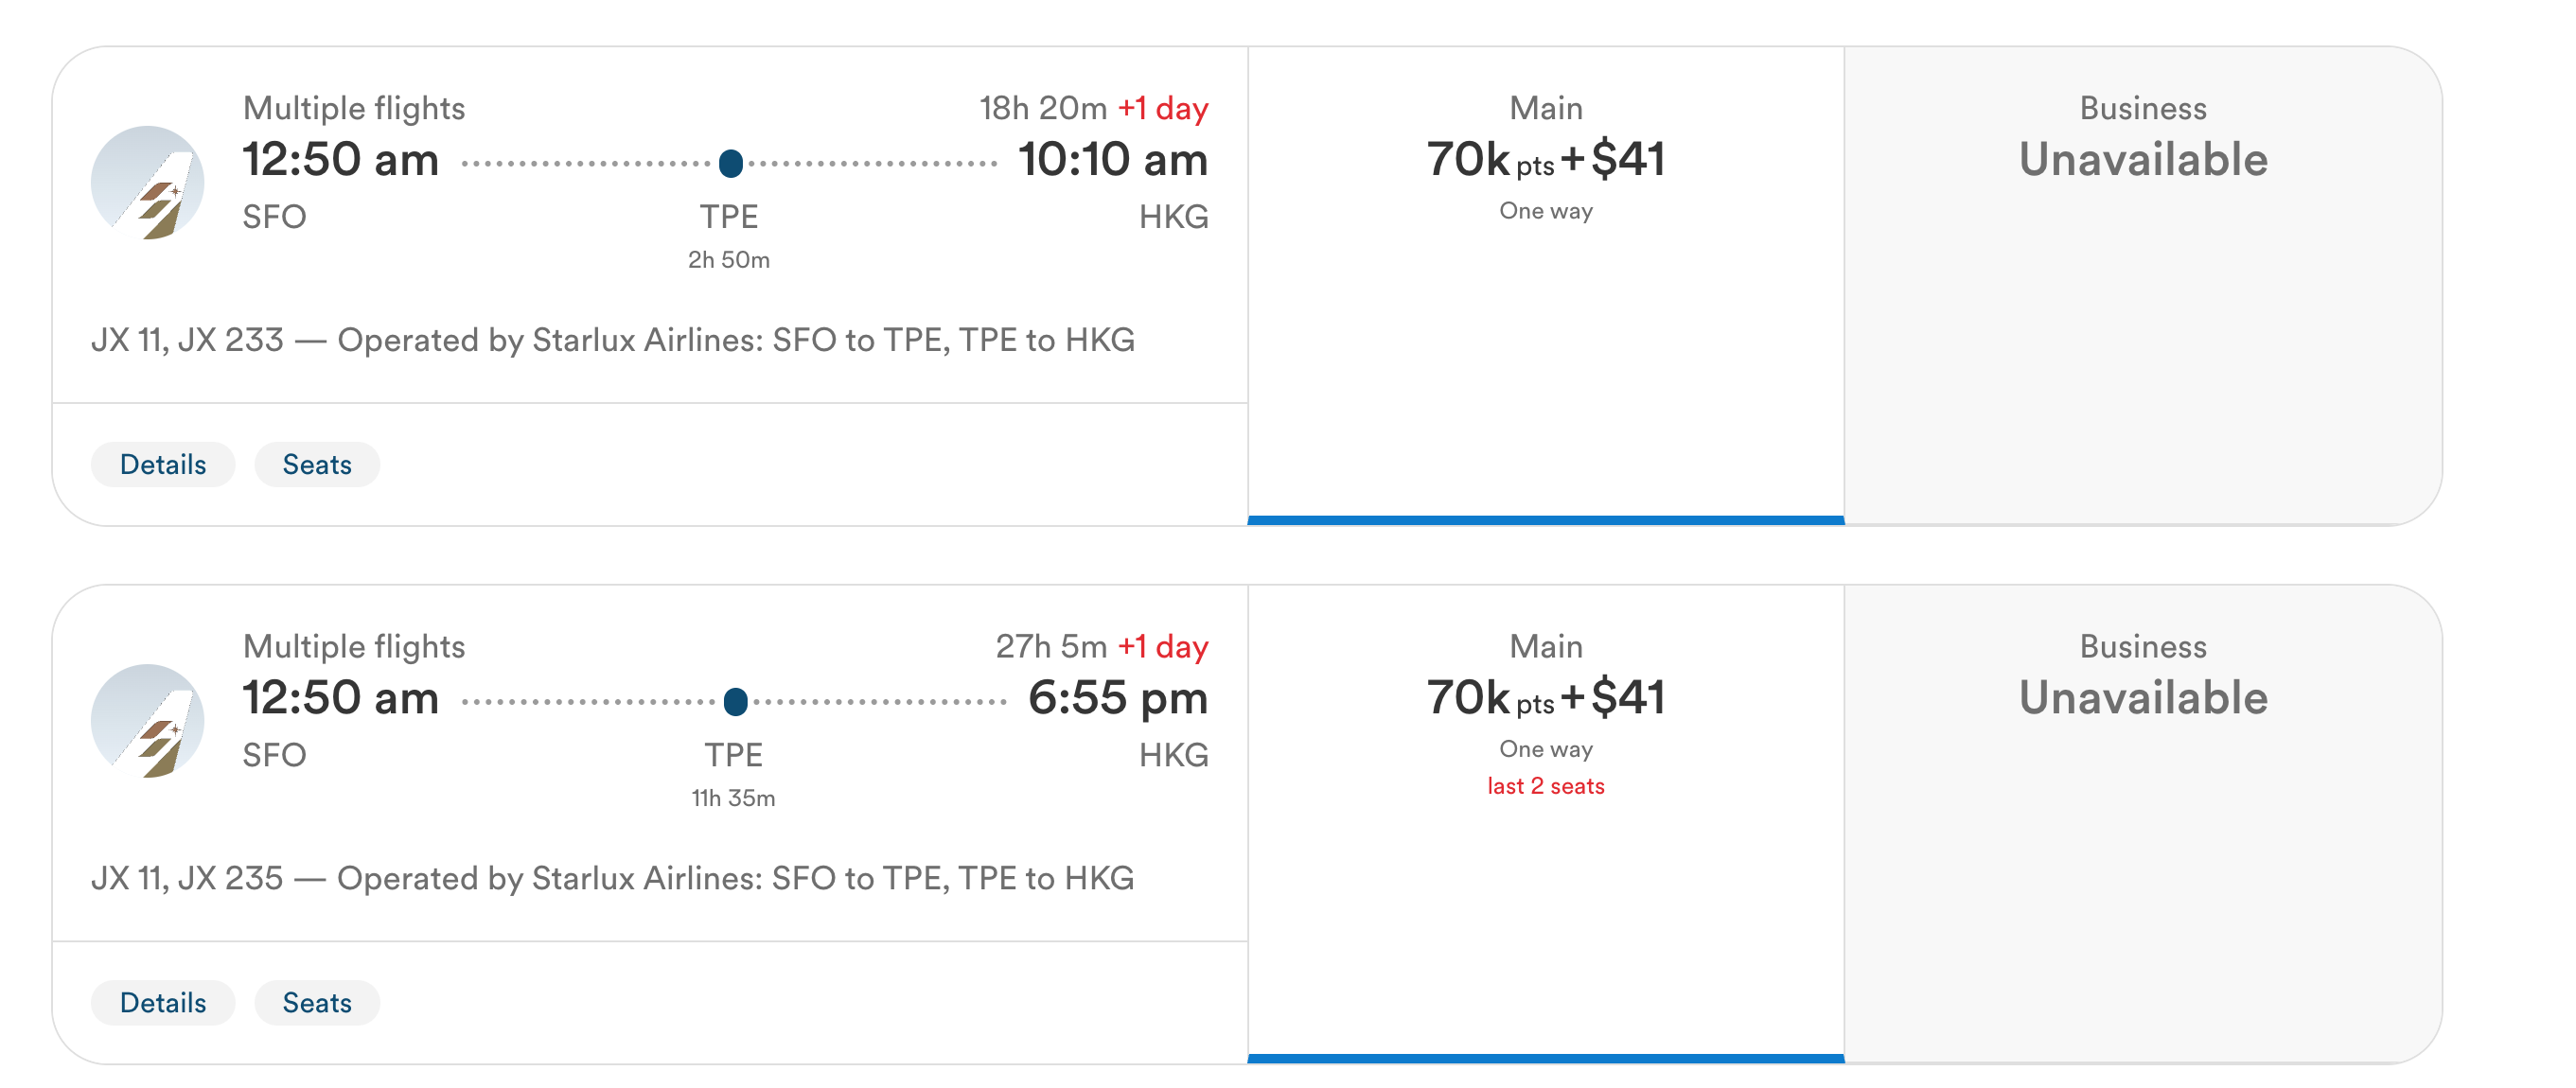
Task: Open Seats for JX 11, JX 233 flight
Action: 317,464
